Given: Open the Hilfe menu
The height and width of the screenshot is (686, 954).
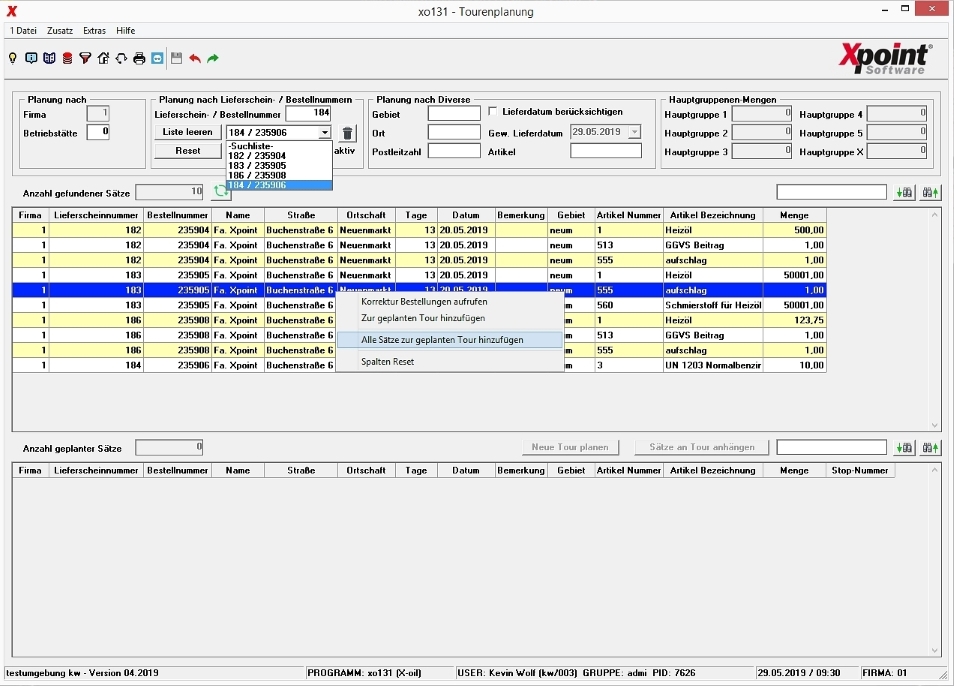Looking at the screenshot, I should coord(125,30).
